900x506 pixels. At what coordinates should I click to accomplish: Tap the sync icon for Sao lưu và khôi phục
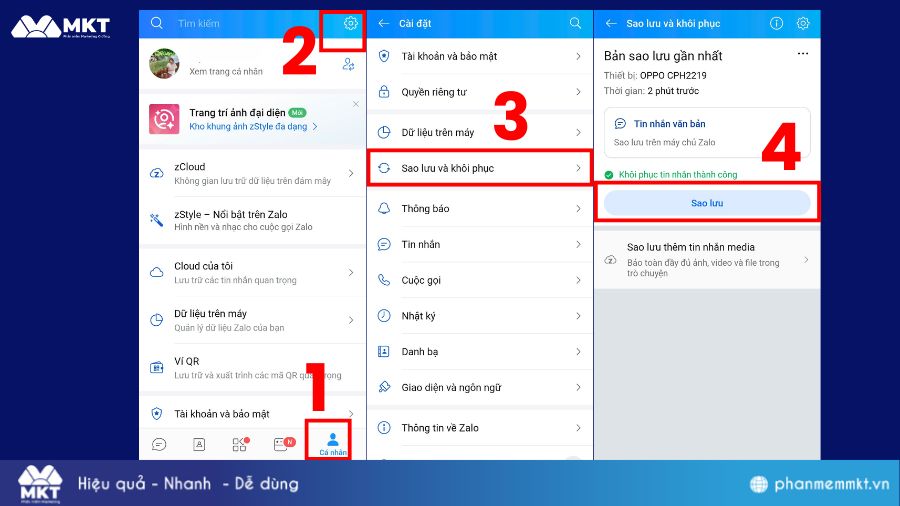tap(384, 168)
